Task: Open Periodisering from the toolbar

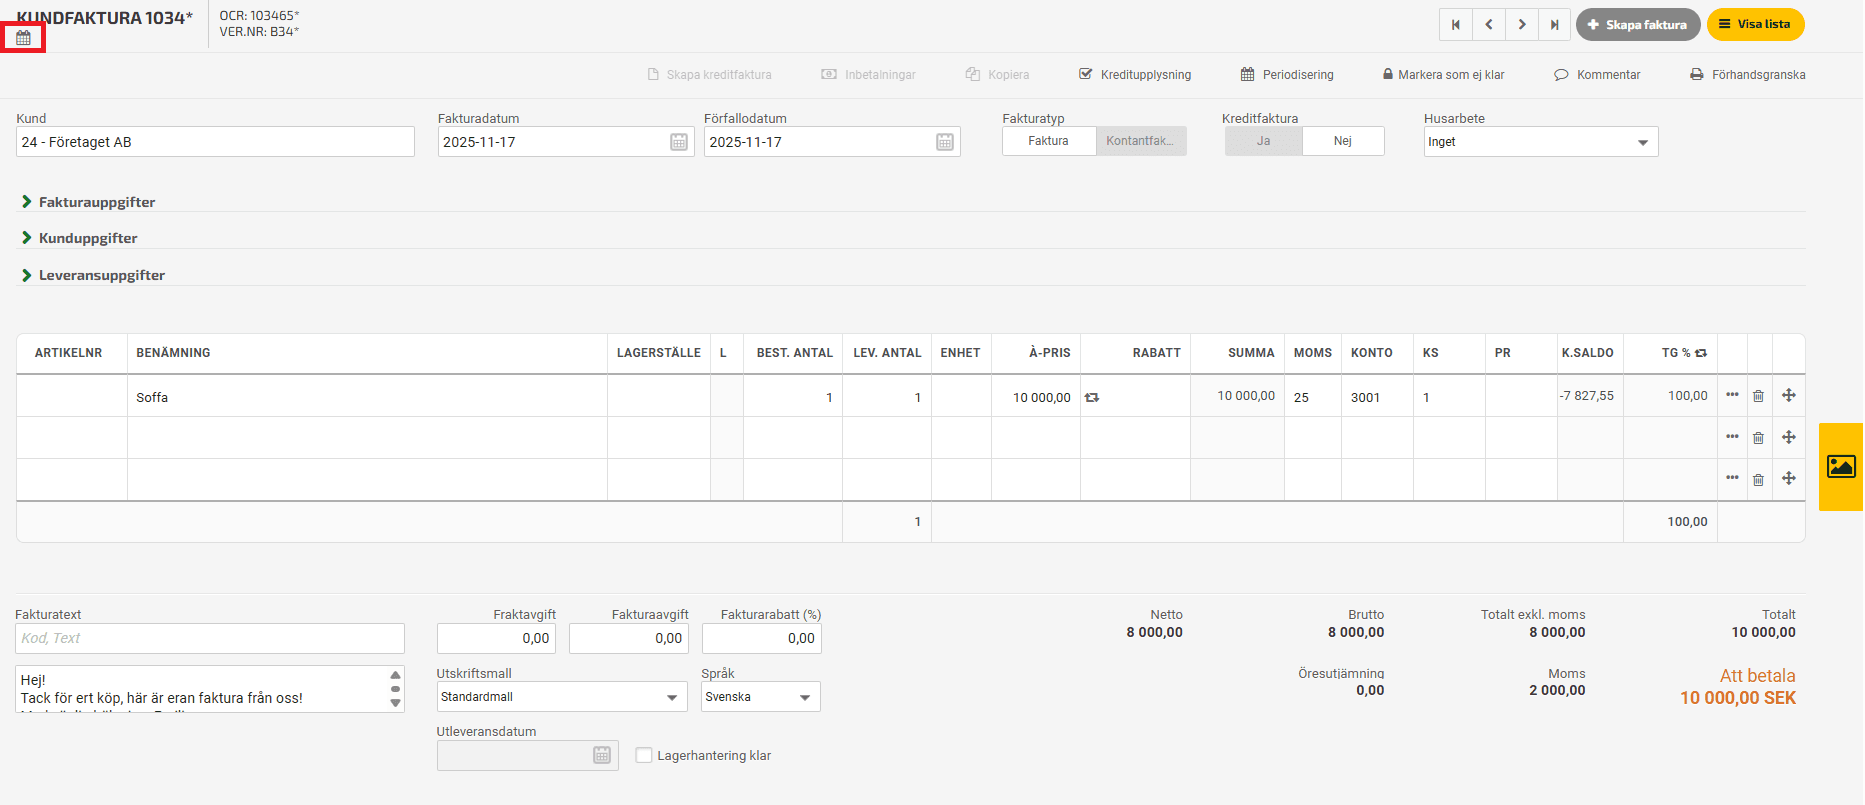Action: [x=1287, y=75]
